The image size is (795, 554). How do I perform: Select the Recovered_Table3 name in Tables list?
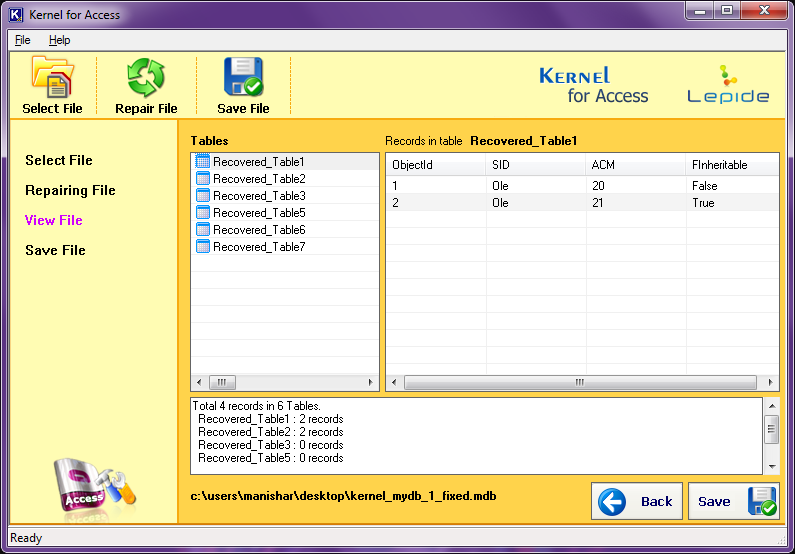point(259,196)
